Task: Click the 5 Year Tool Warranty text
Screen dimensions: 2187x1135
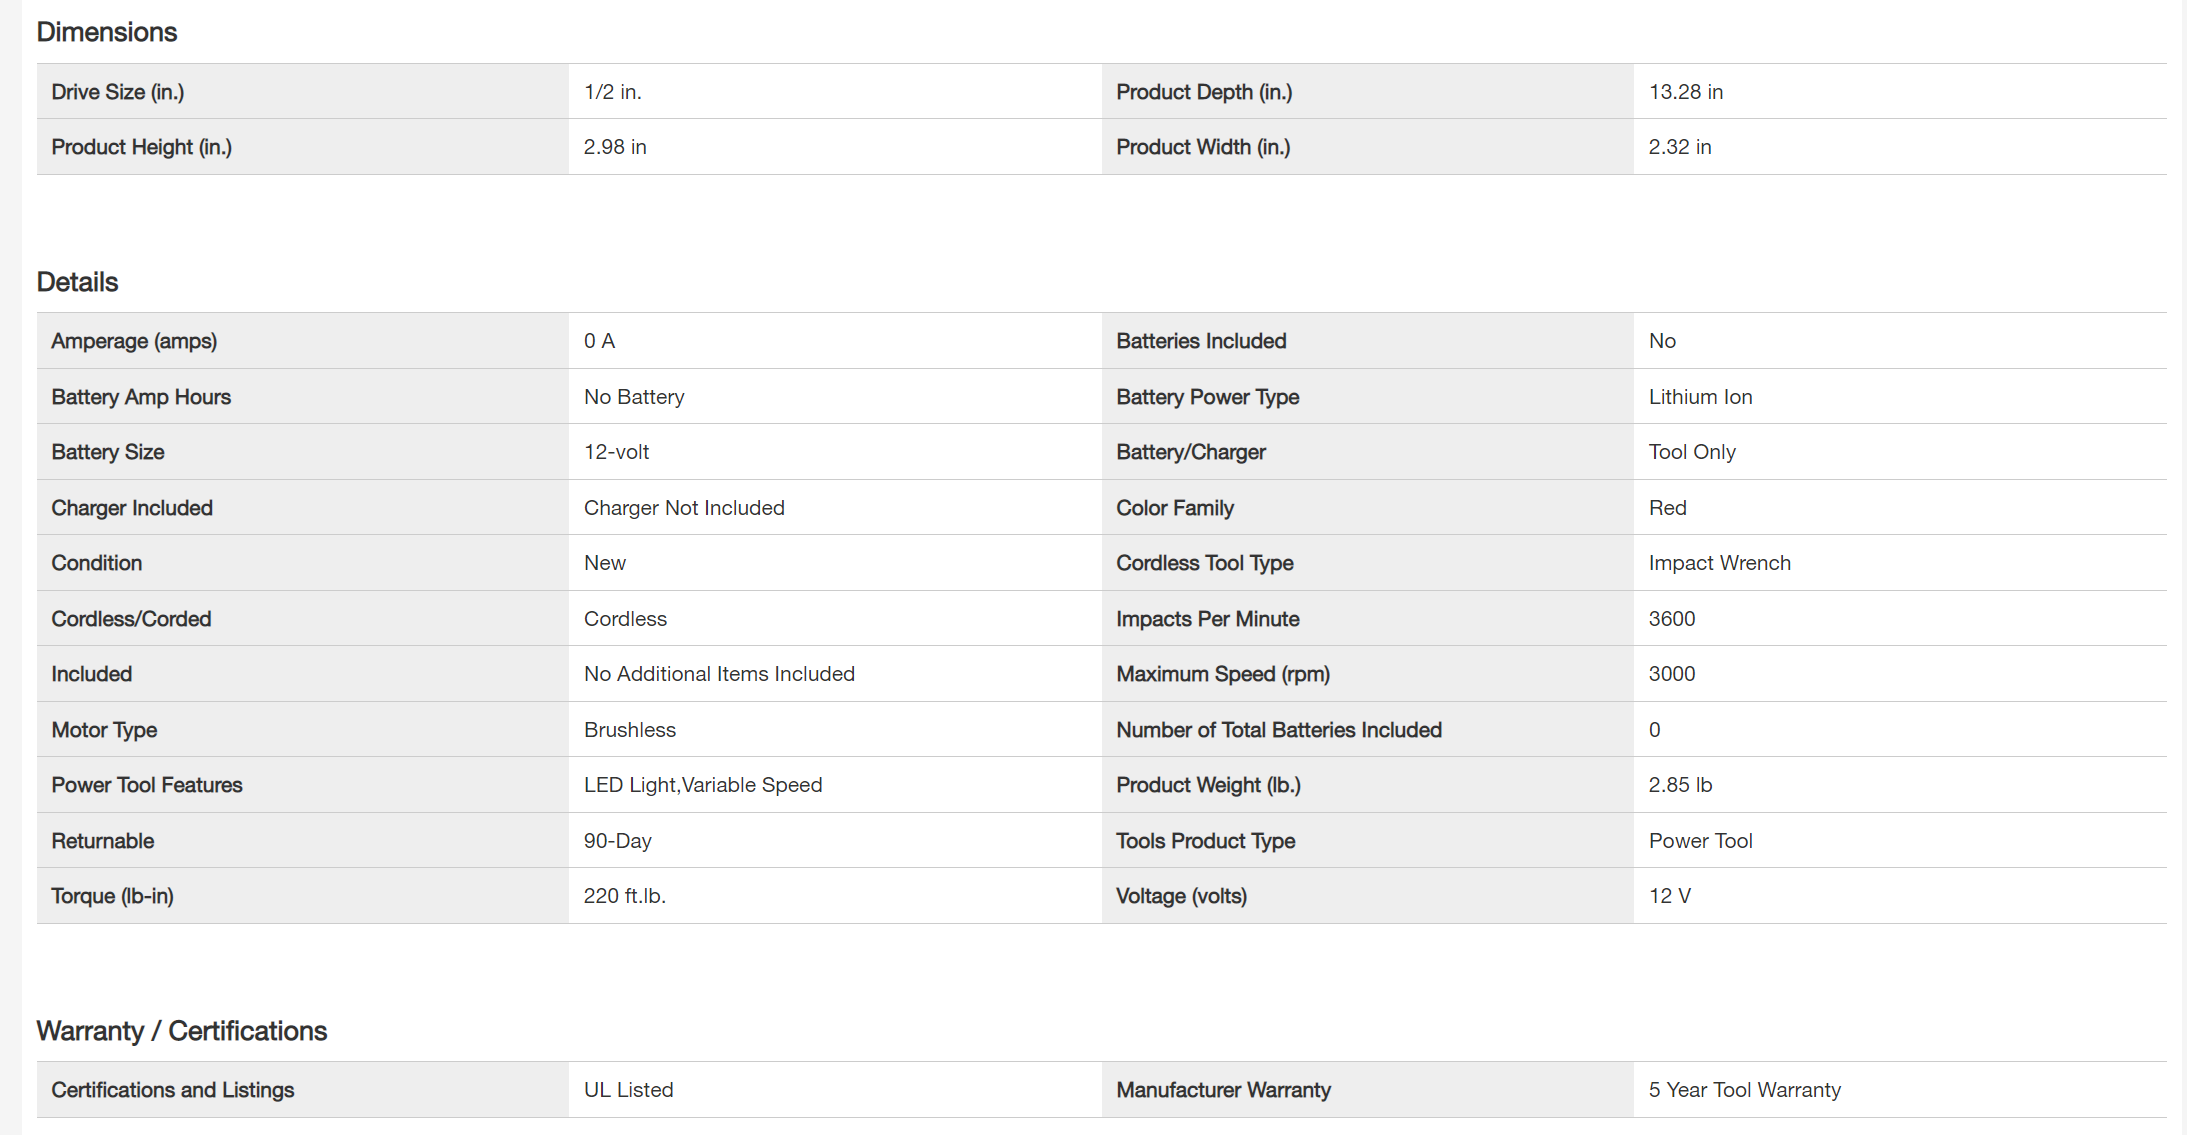Action: tap(1744, 1090)
